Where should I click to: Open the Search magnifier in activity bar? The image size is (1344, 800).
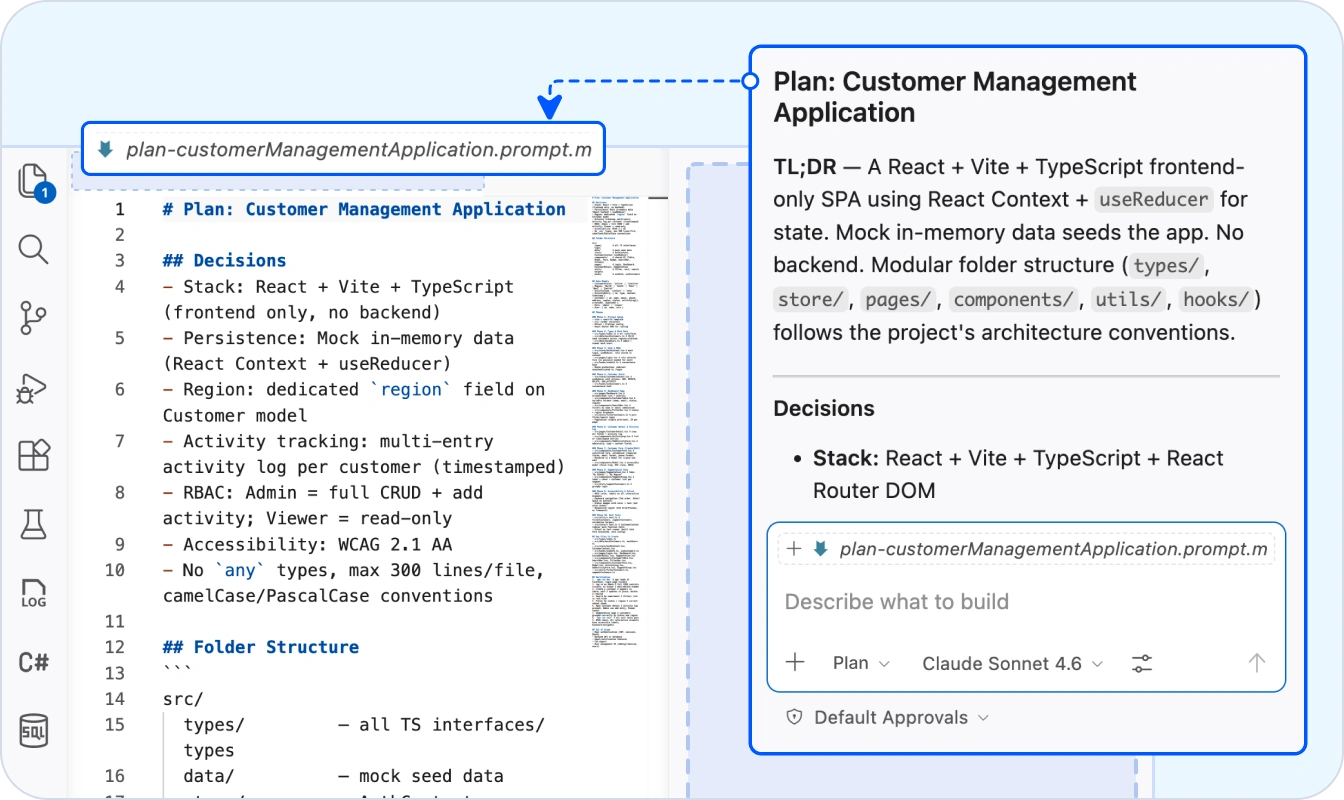pos(34,249)
